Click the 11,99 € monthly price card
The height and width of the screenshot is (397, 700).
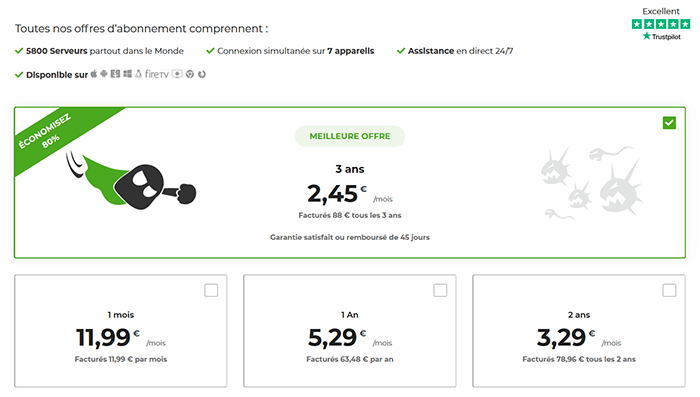click(121, 331)
